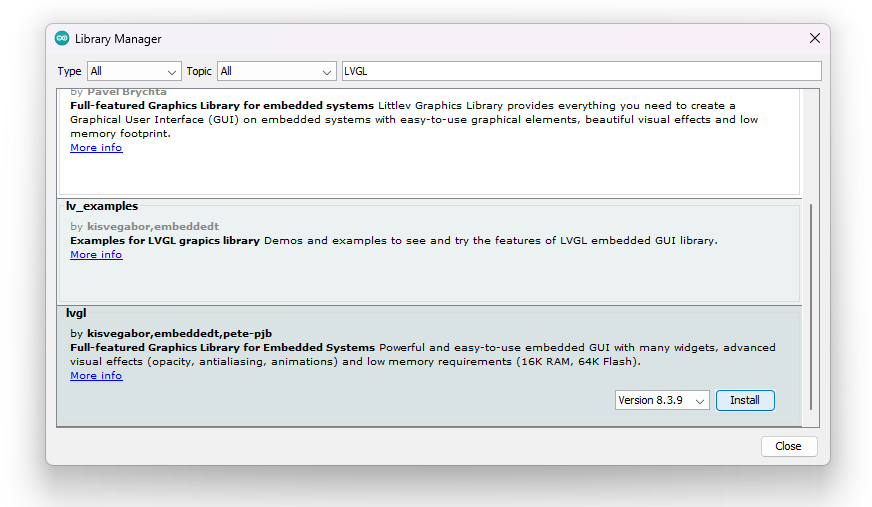872x507 pixels.
Task: Install the lvgl library
Action: [745, 400]
